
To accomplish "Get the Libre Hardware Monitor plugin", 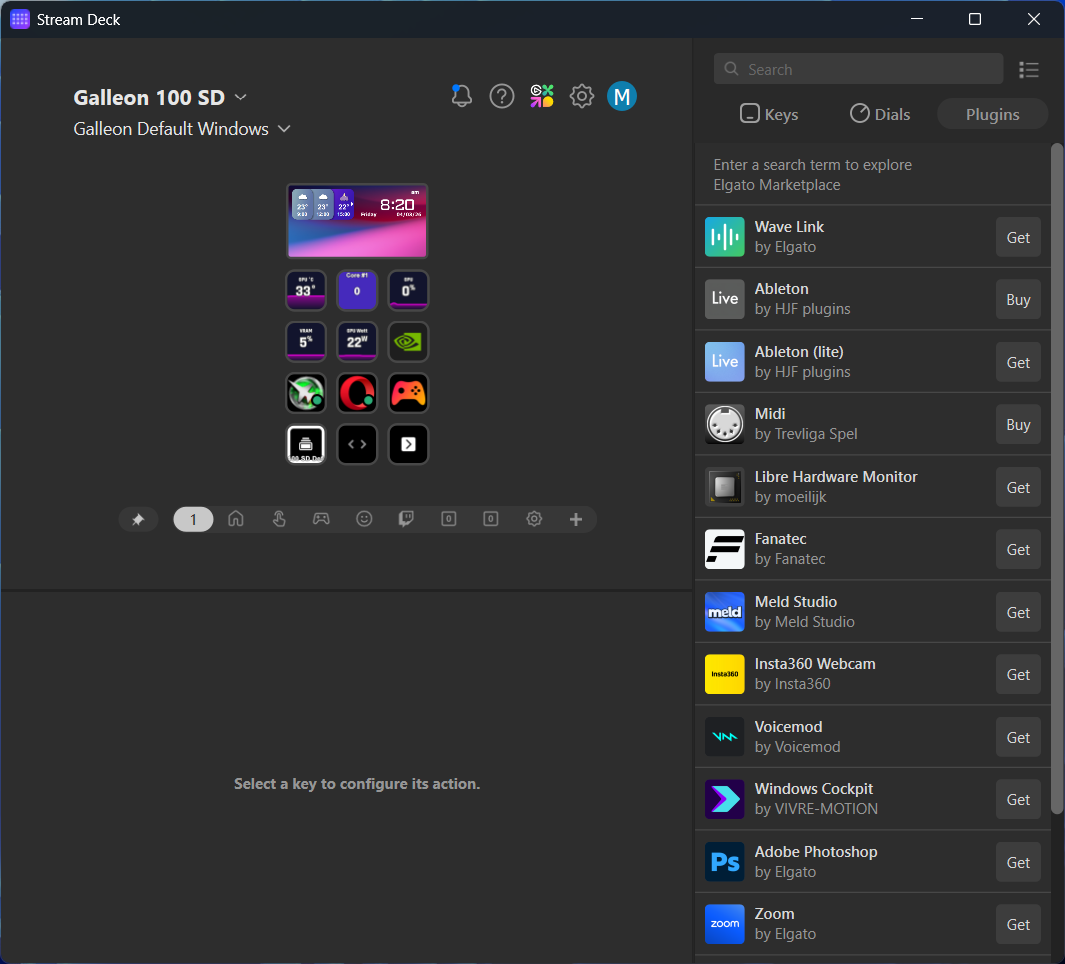I will click(1017, 486).
